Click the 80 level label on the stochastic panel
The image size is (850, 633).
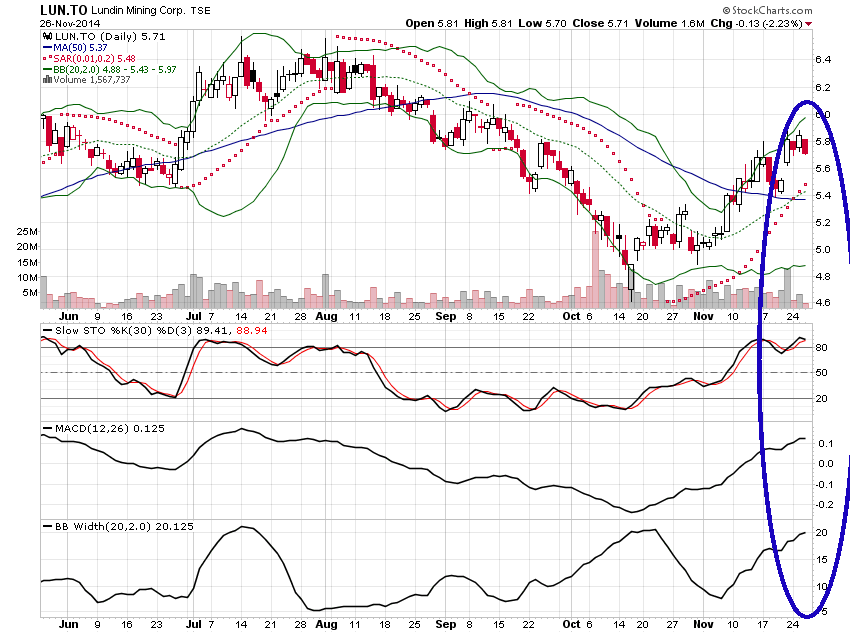point(822,347)
